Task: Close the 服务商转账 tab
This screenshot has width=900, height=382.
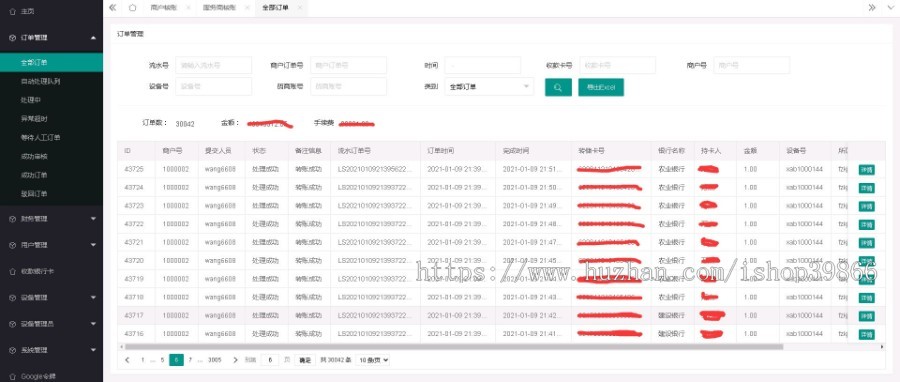Action: 246,8
